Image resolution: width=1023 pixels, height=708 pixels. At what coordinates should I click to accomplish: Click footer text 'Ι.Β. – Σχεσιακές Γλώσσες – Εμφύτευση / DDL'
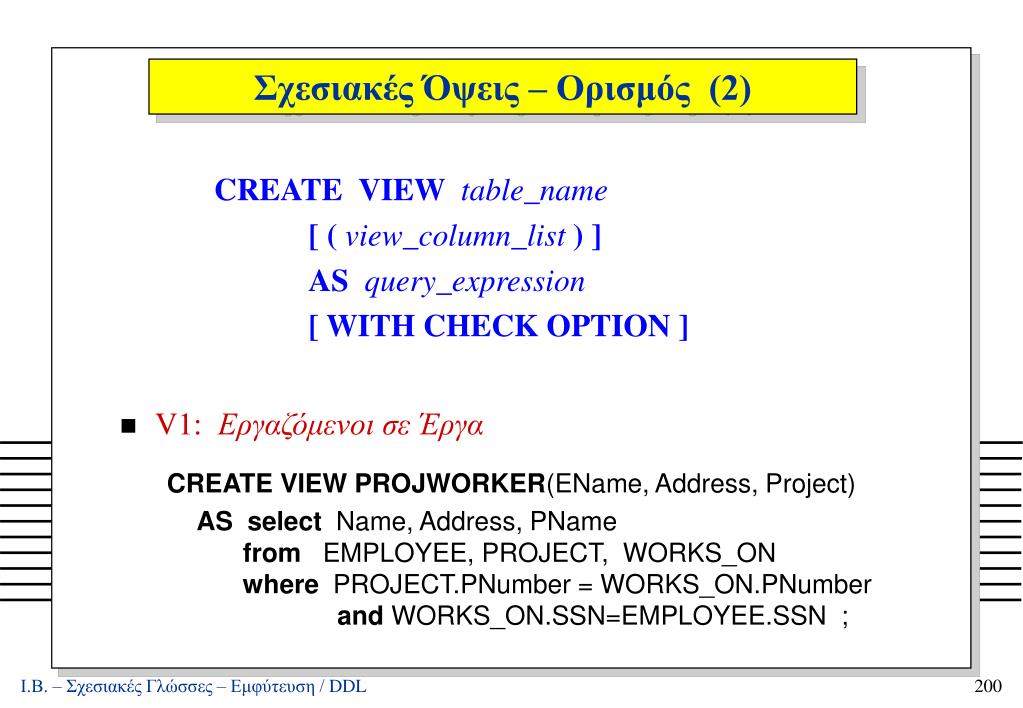click(194, 686)
